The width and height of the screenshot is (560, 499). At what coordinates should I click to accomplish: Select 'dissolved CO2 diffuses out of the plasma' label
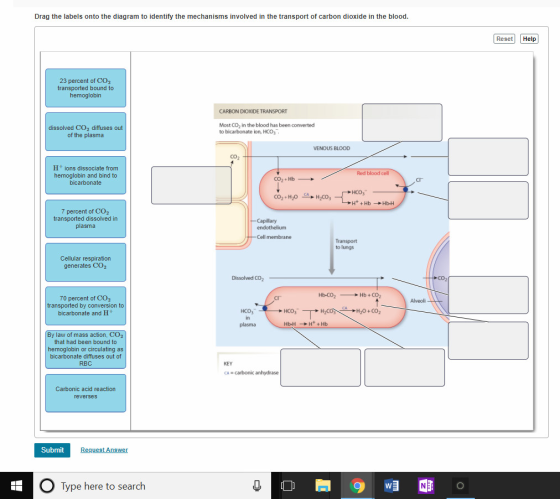86,131
